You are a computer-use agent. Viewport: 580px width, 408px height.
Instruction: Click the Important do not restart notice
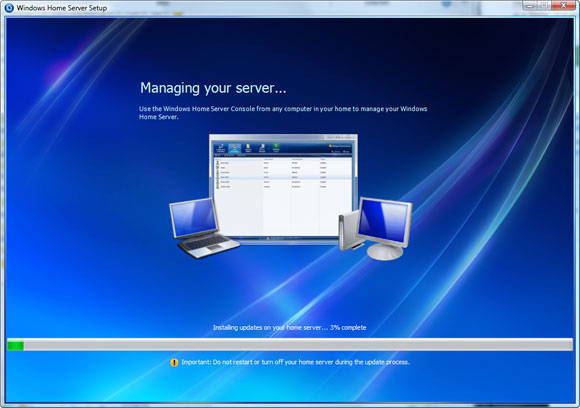(295, 362)
